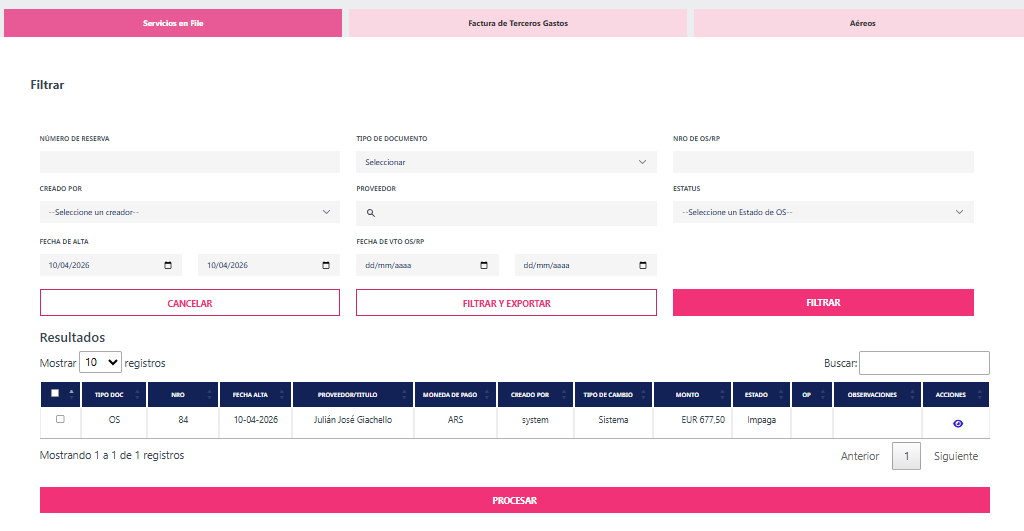The image size is (1024, 531).
Task: Apply filters with the Filtrar button
Action: pyautogui.click(x=823, y=302)
